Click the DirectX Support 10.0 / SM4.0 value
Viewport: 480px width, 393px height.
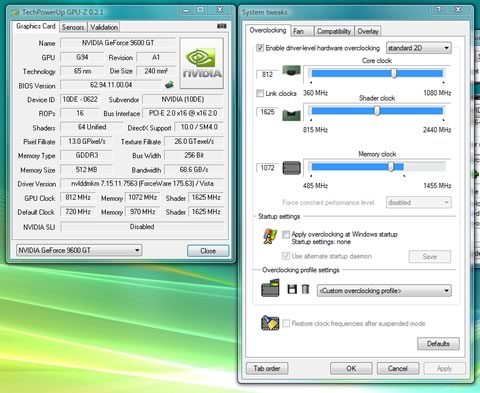pyautogui.click(x=199, y=127)
